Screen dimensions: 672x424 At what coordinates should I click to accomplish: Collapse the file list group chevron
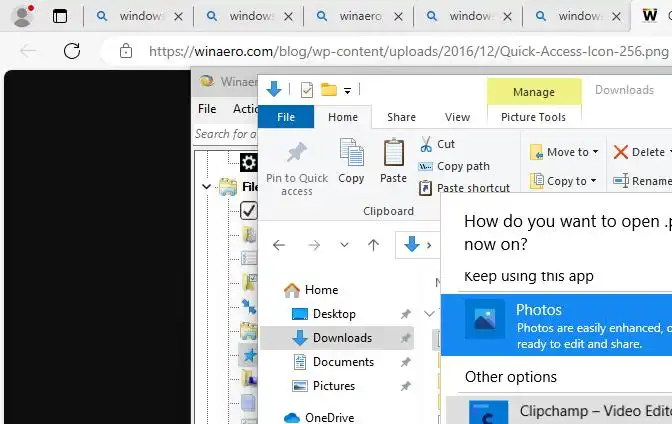click(429, 314)
